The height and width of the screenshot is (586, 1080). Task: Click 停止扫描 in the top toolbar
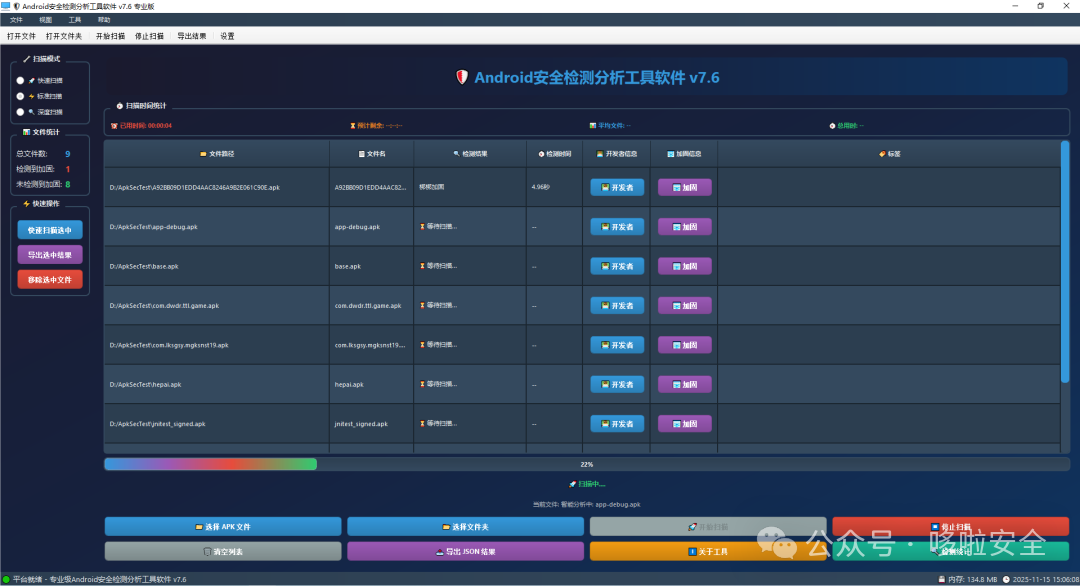pyautogui.click(x=149, y=36)
